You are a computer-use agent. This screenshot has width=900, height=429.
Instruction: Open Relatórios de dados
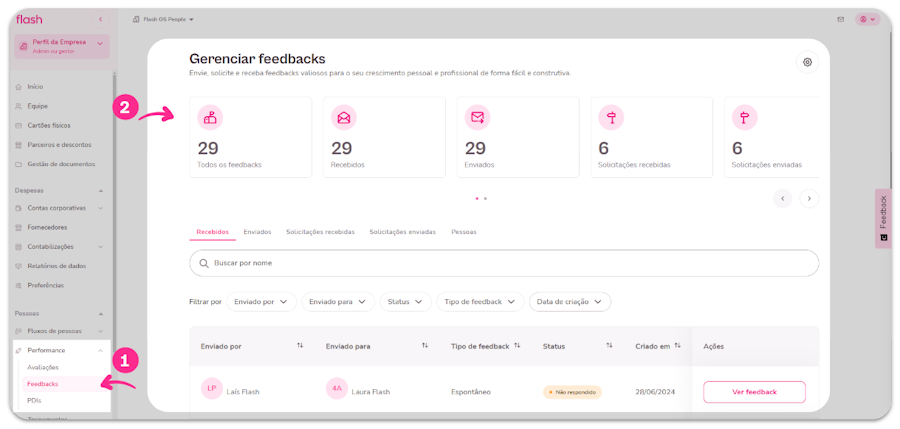[56, 265]
